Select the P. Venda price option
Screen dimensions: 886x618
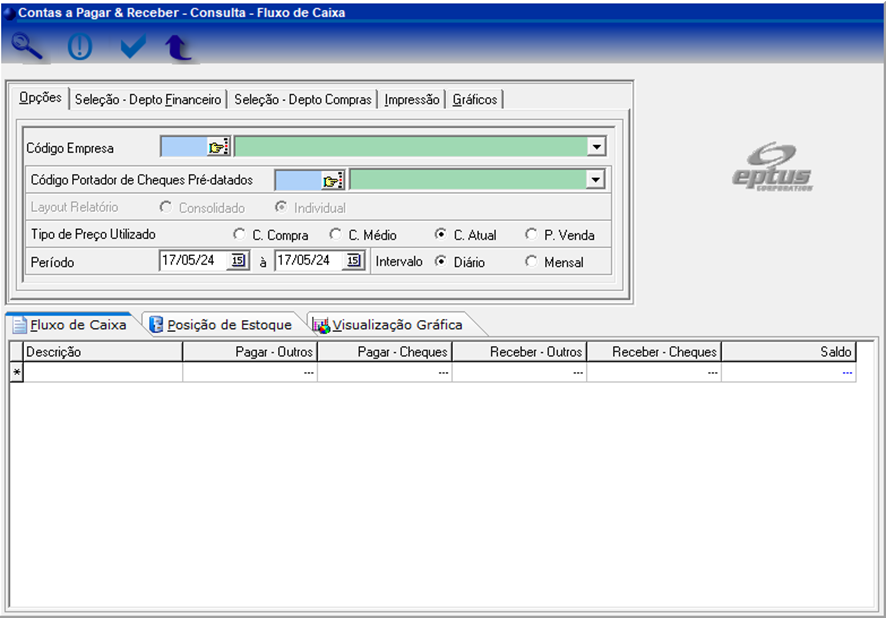[531, 235]
